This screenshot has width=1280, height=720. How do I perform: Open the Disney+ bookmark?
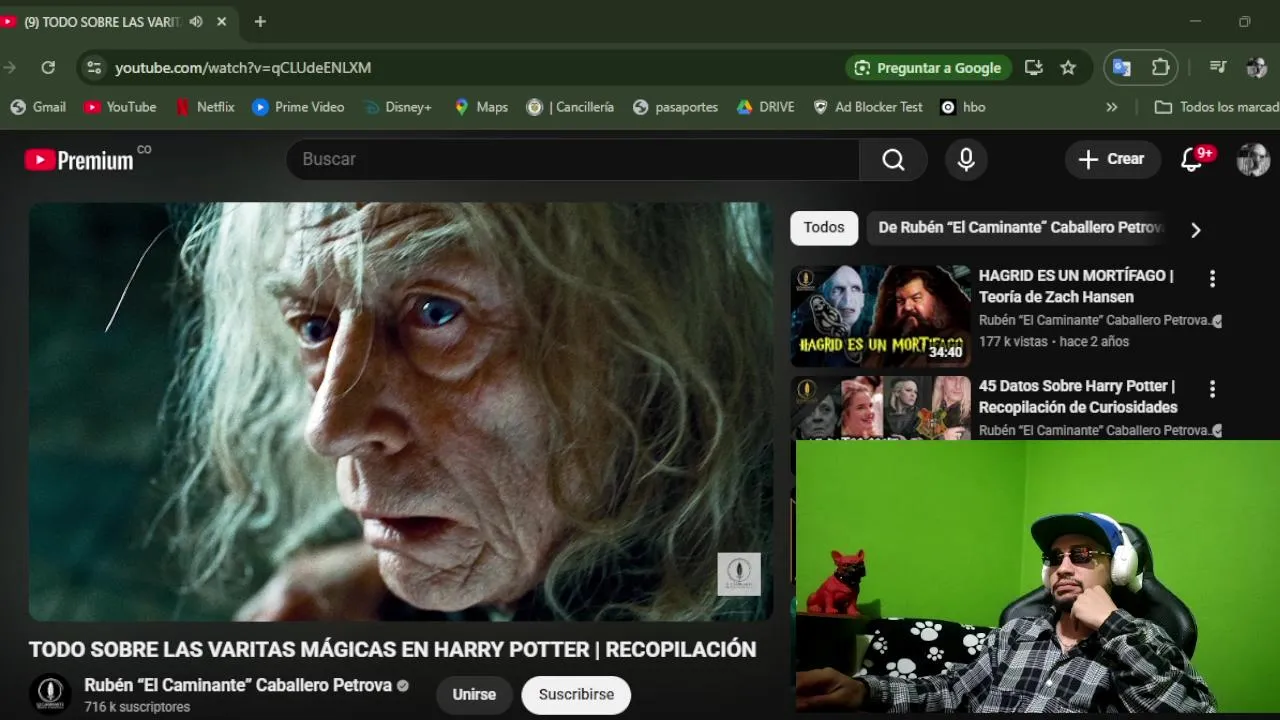[397, 107]
